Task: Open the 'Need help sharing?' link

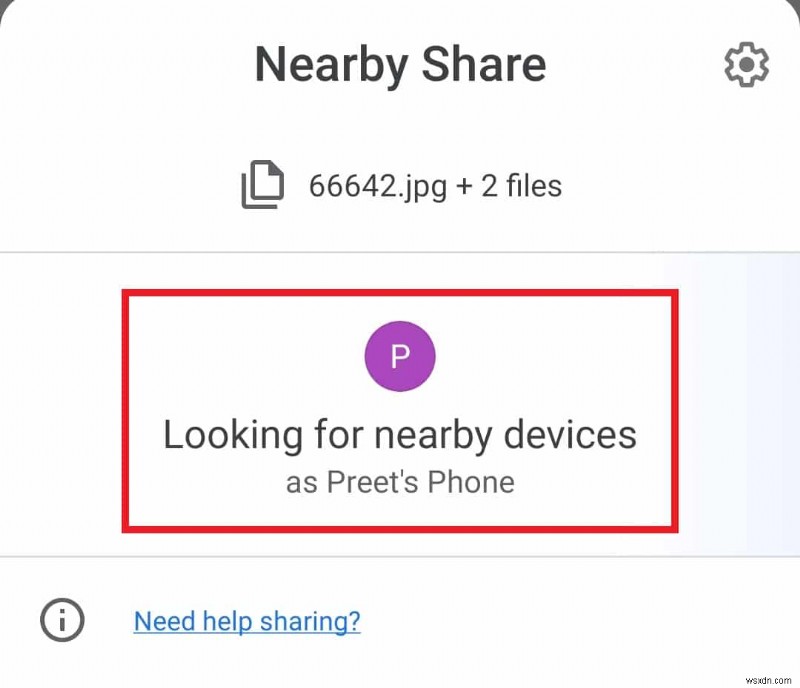Action: (247, 621)
